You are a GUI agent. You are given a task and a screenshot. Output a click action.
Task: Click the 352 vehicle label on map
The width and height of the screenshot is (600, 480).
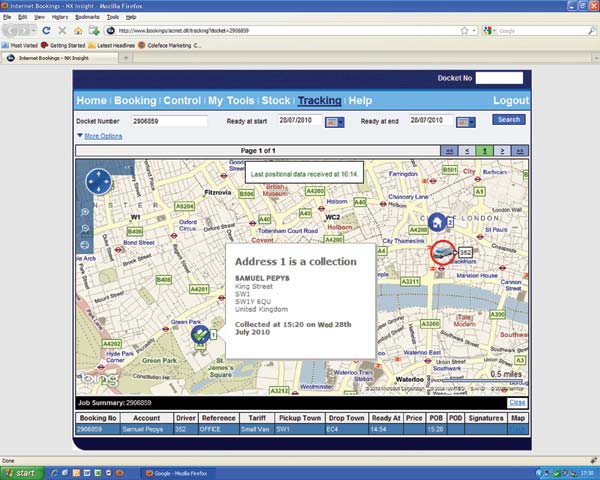click(465, 252)
